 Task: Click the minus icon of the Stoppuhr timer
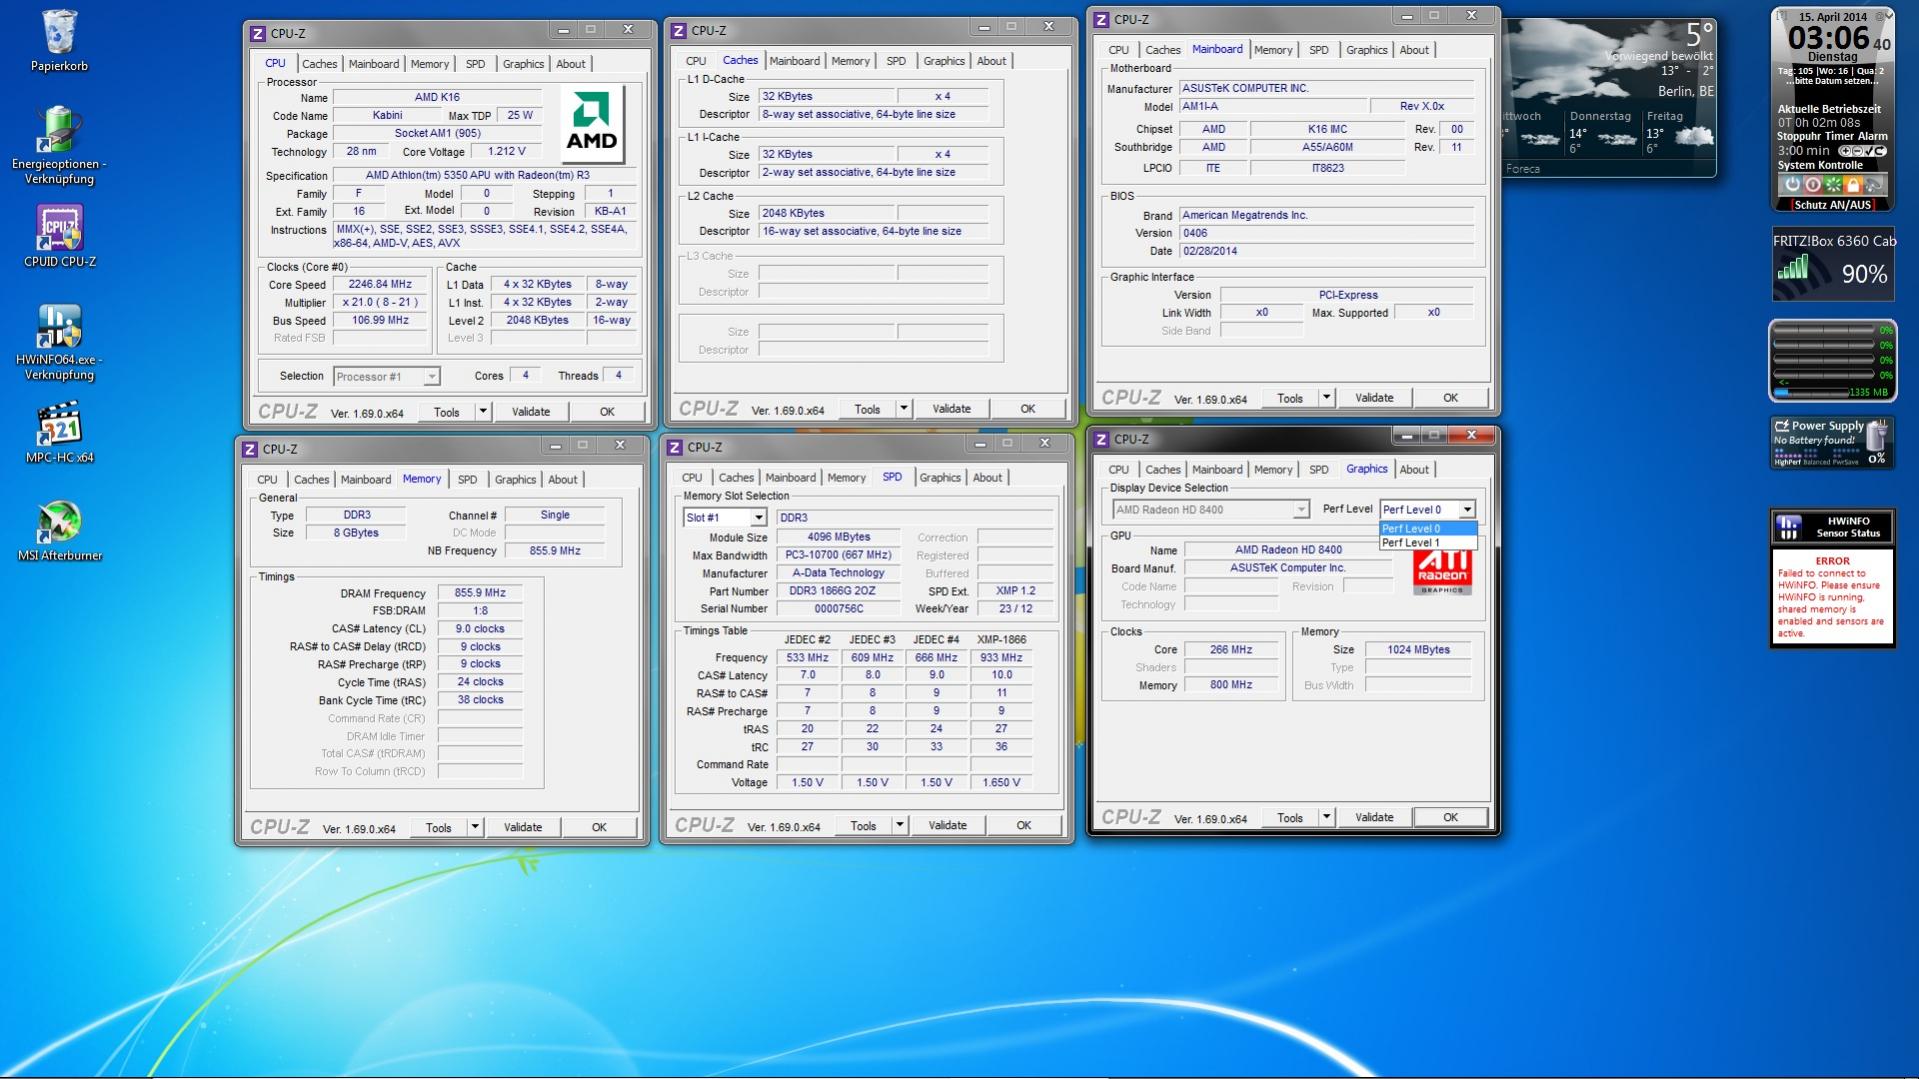coord(1855,151)
